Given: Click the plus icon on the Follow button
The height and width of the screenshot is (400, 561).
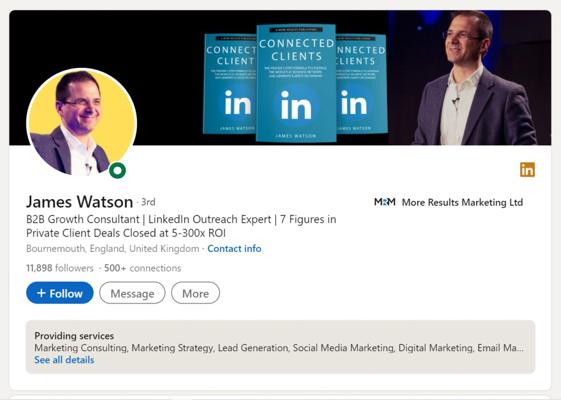Looking at the screenshot, I should point(41,293).
